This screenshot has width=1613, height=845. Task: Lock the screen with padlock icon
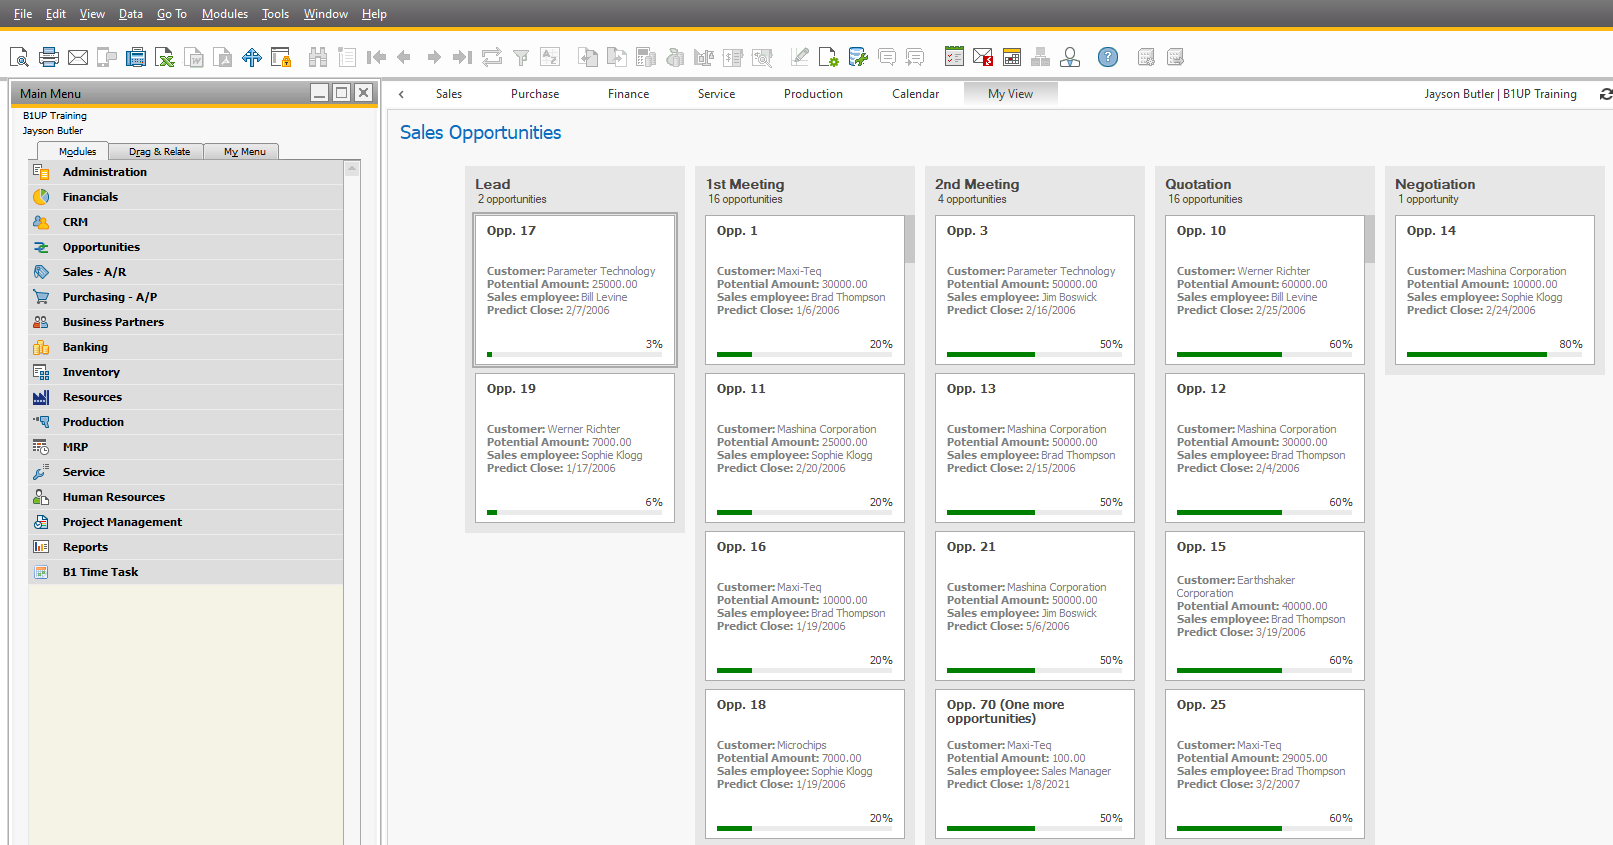[281, 57]
